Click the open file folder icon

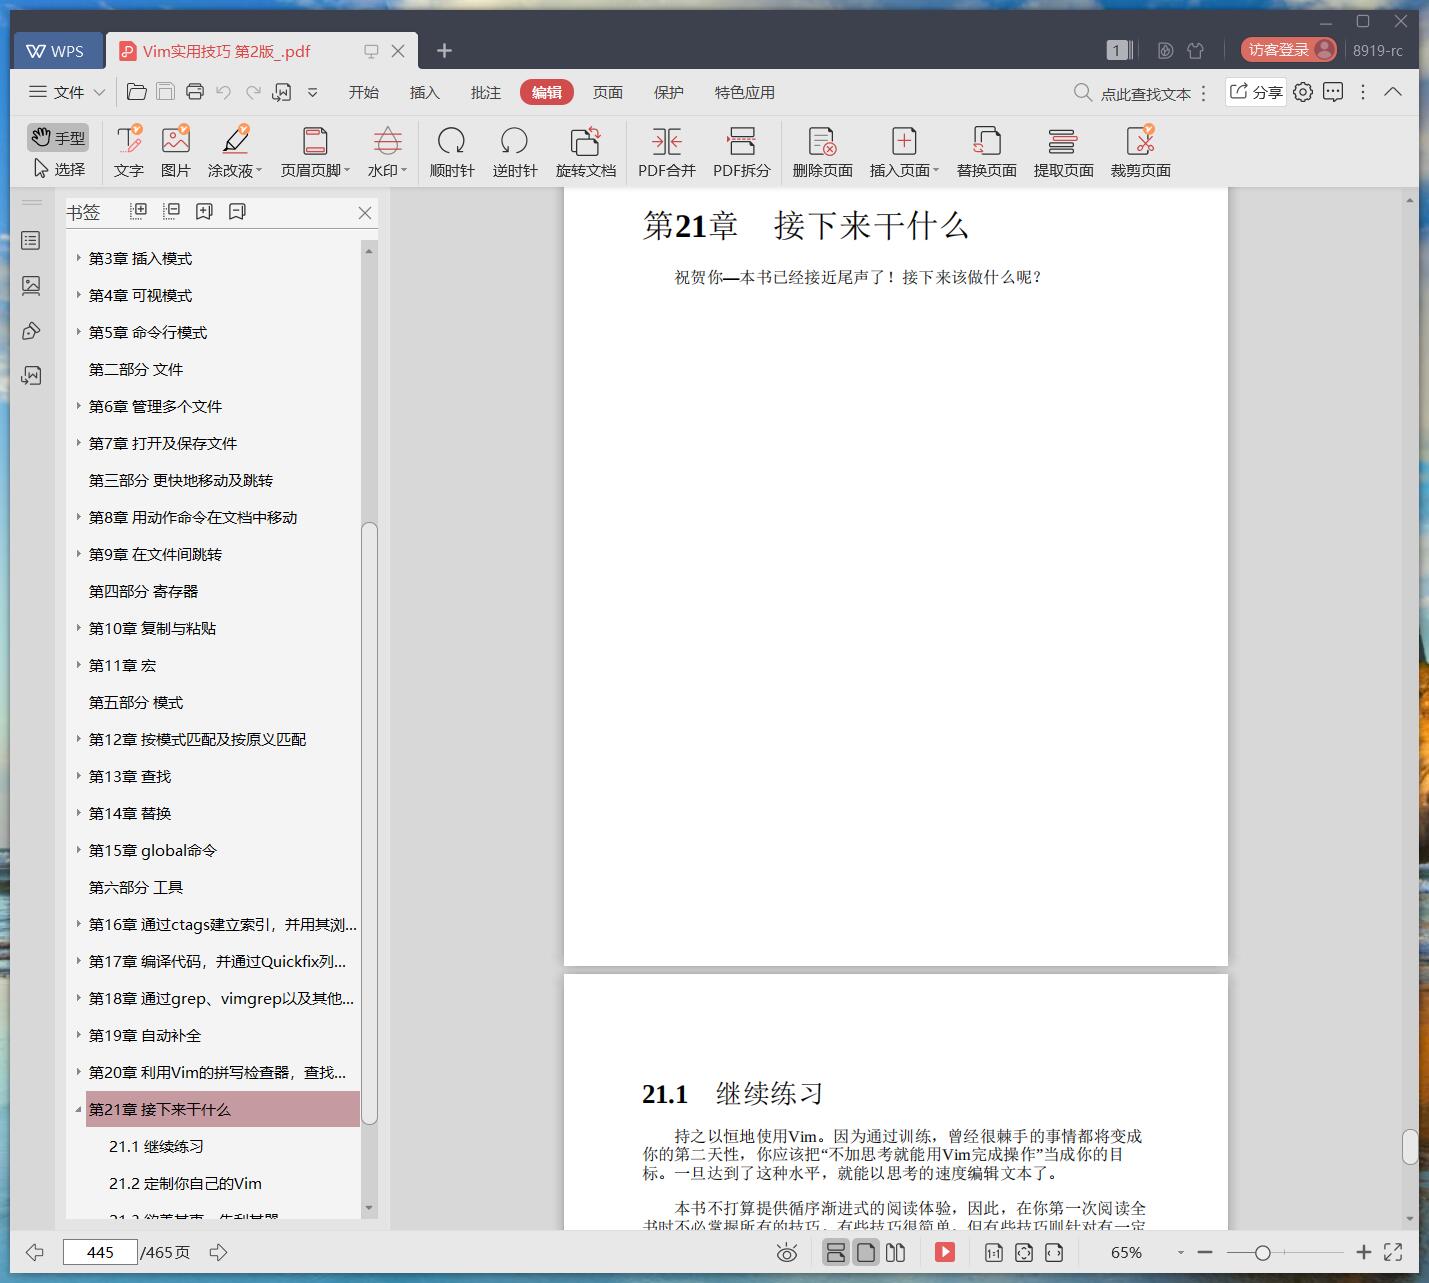point(137,92)
